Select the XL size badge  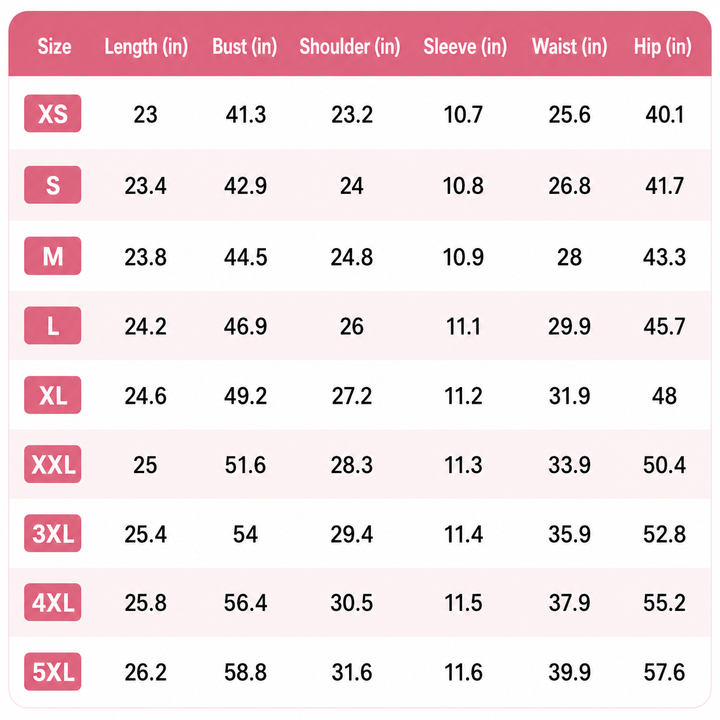[x=53, y=395]
